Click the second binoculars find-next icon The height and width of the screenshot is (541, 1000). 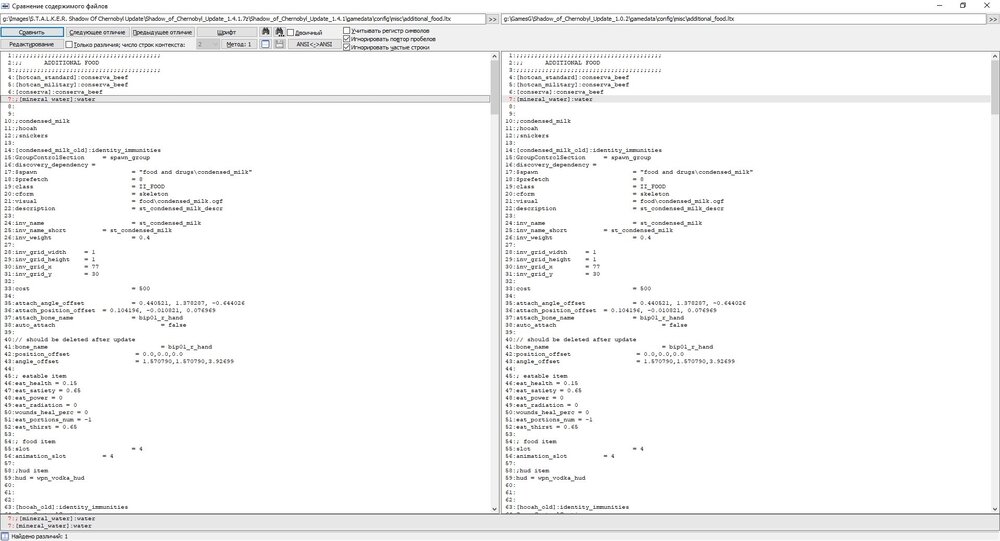click(279, 32)
